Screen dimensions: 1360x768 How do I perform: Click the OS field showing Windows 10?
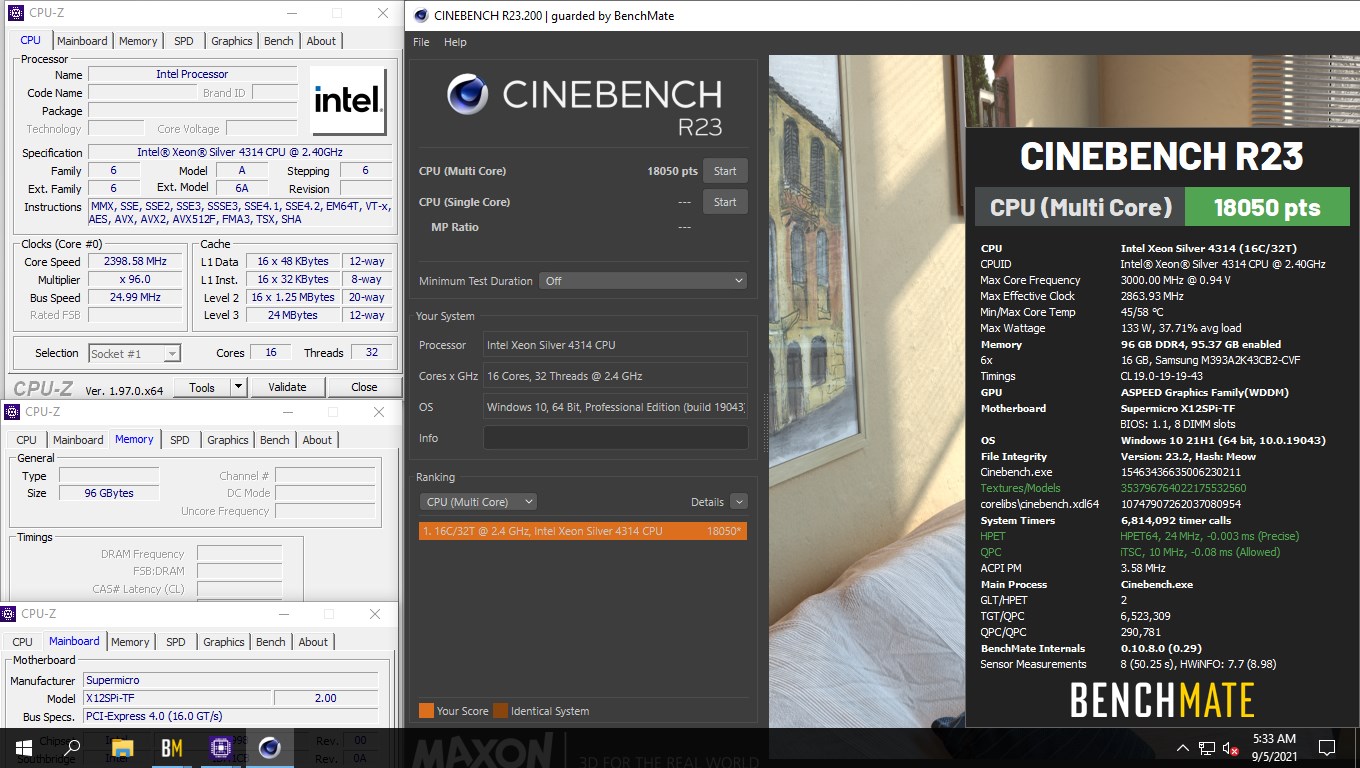[615, 407]
